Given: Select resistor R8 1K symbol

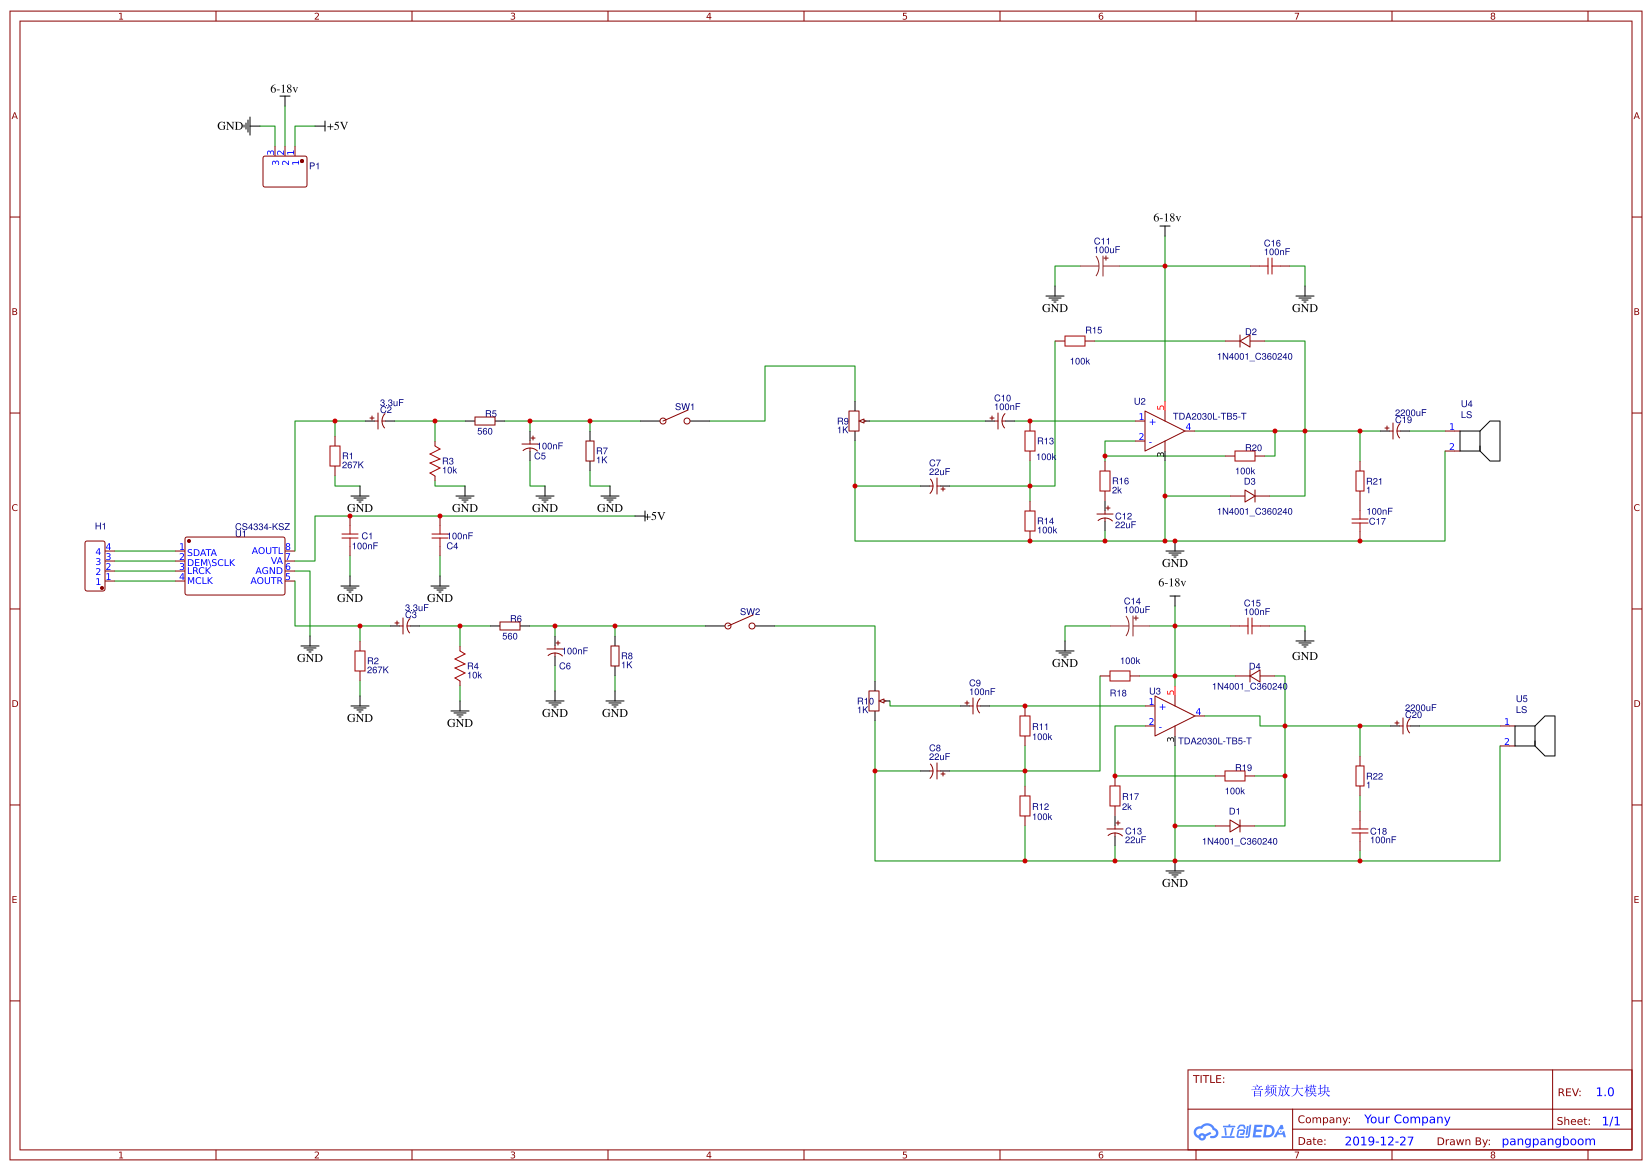Looking at the screenshot, I should pos(615,656).
